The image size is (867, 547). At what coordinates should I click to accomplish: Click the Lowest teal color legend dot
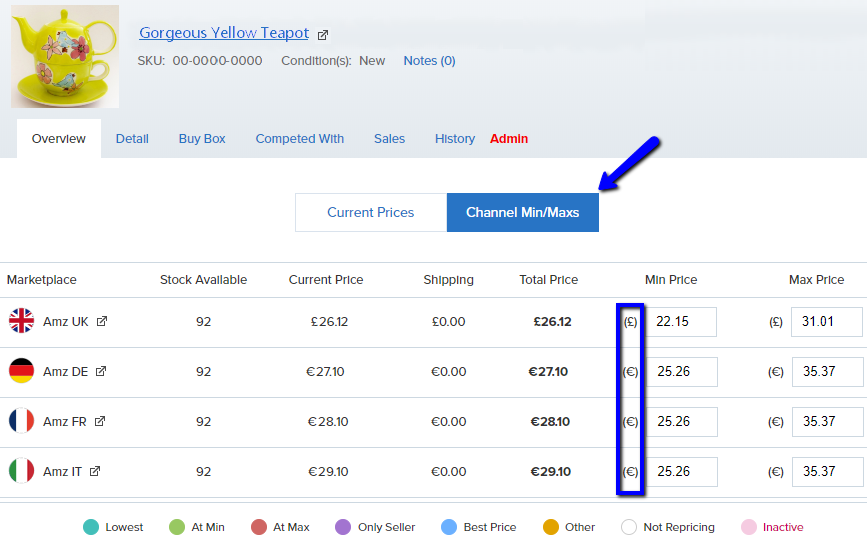(x=90, y=527)
